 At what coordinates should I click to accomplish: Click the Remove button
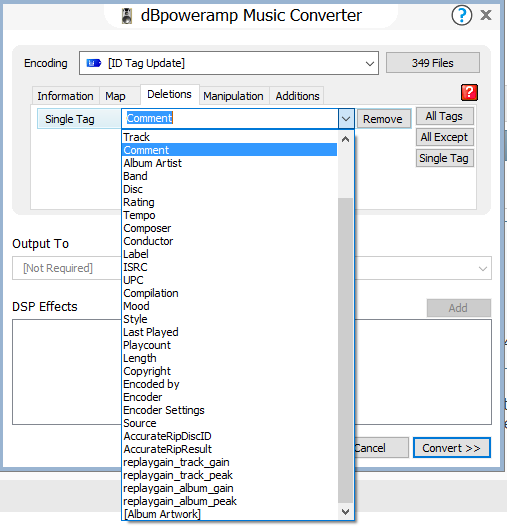383,119
